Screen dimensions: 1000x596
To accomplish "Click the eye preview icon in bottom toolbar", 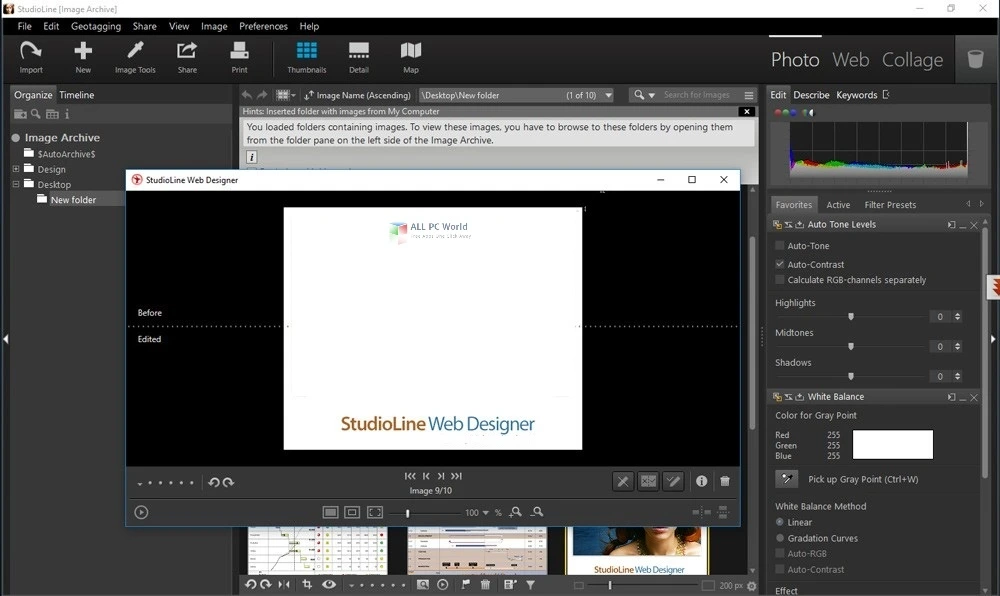I will 328,585.
